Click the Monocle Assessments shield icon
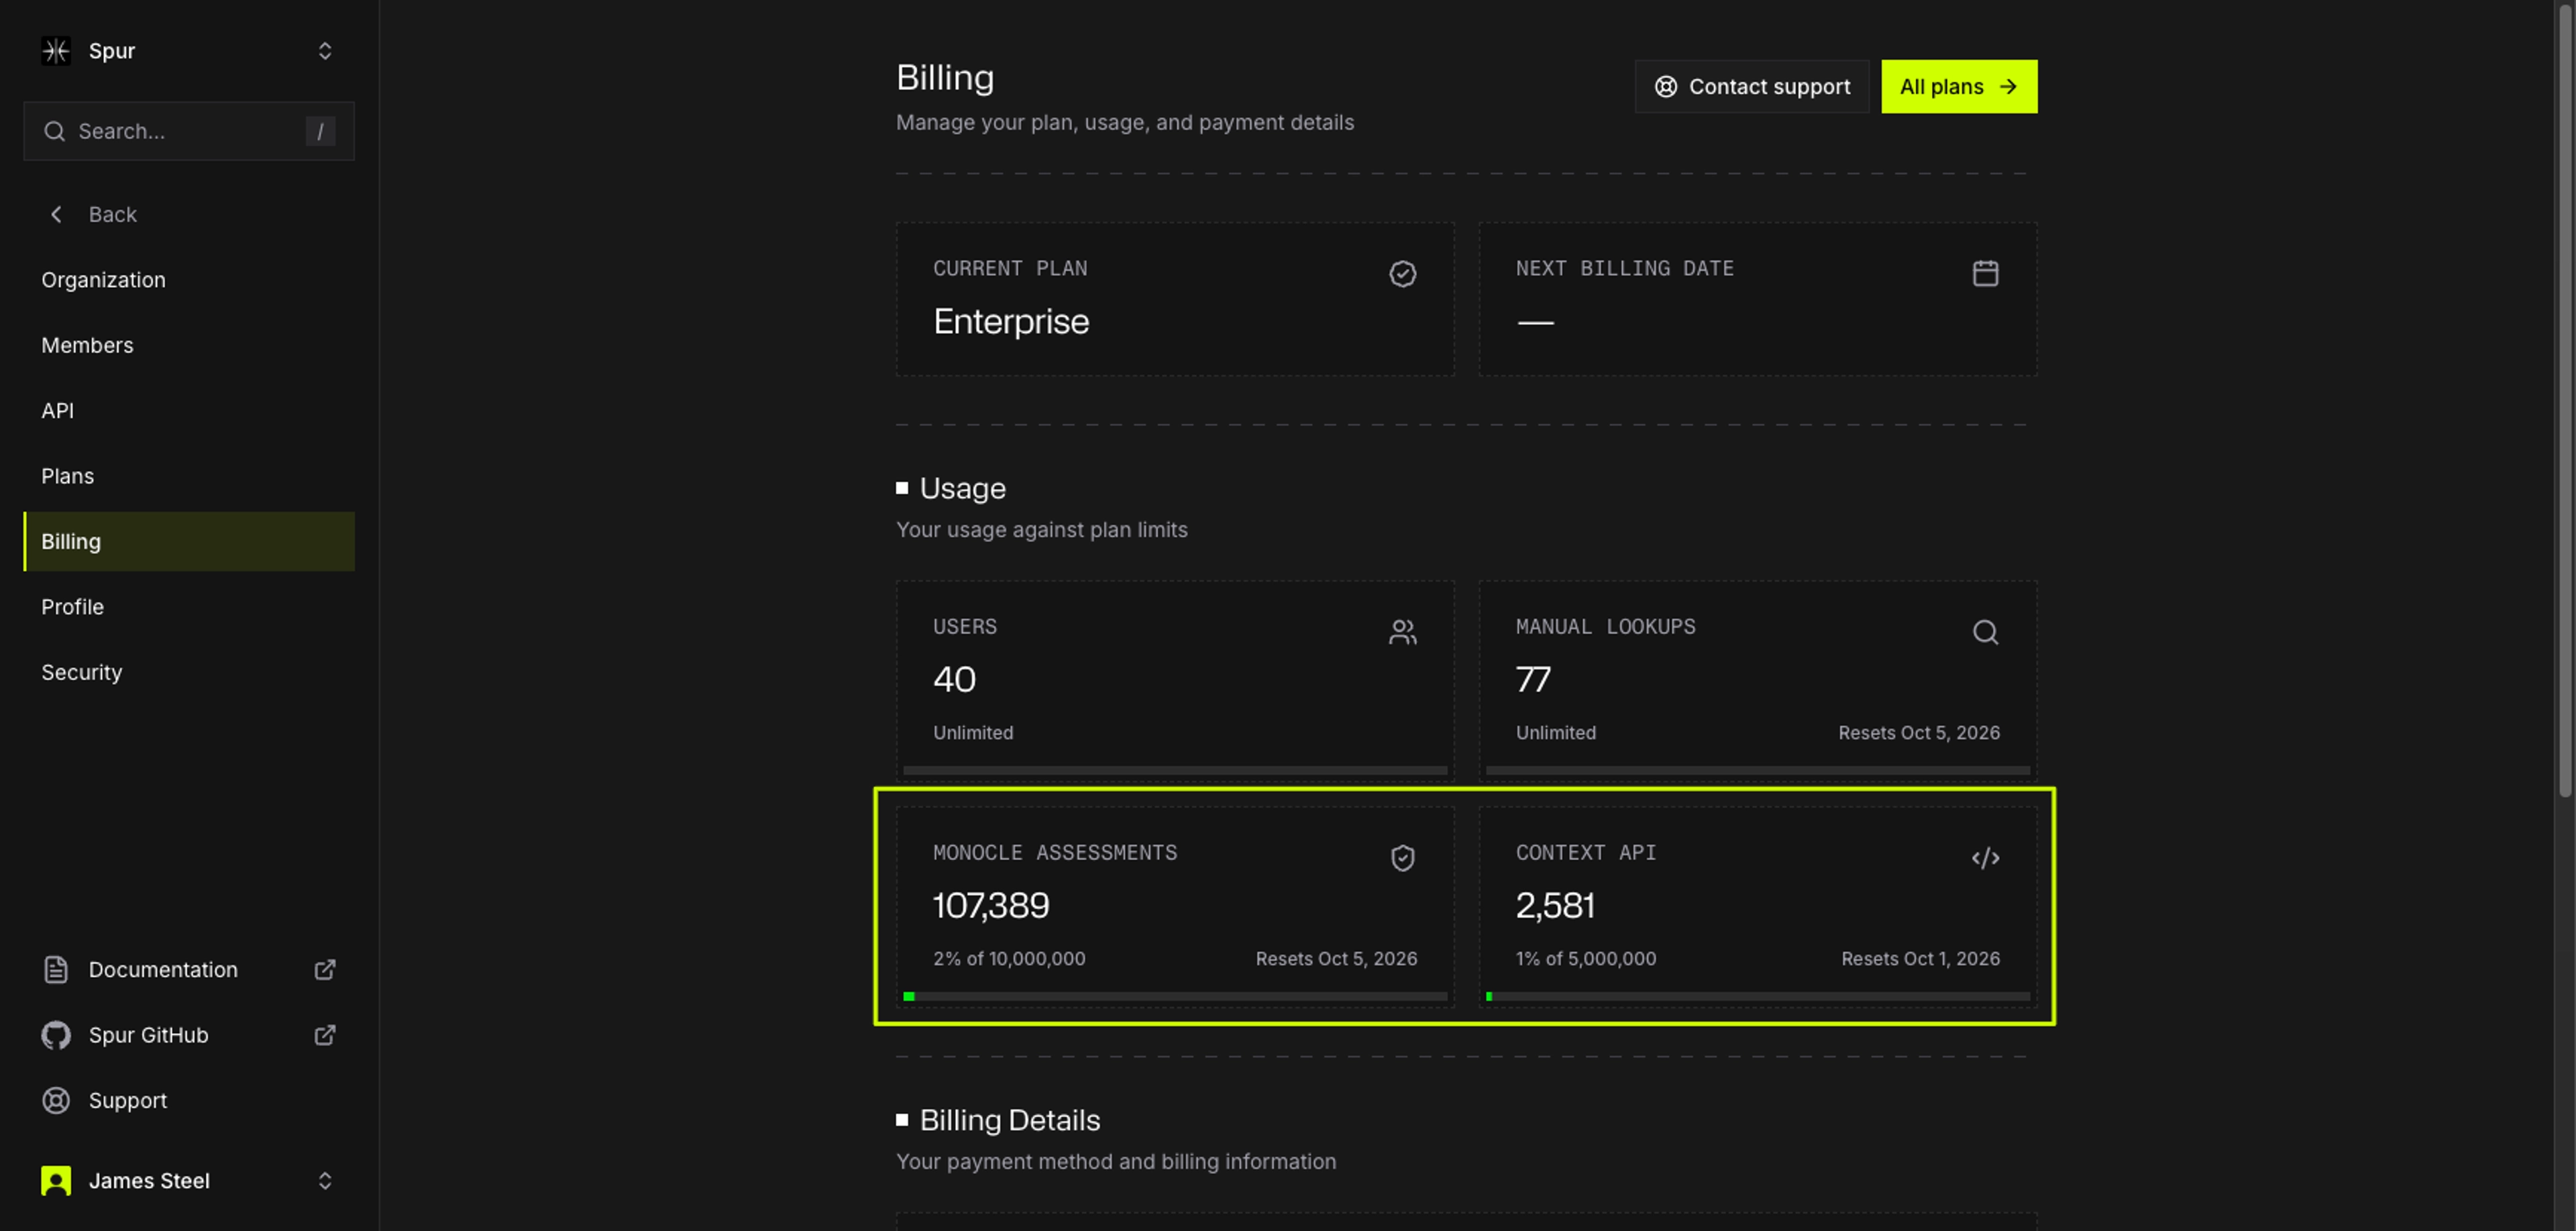 [x=1402, y=858]
